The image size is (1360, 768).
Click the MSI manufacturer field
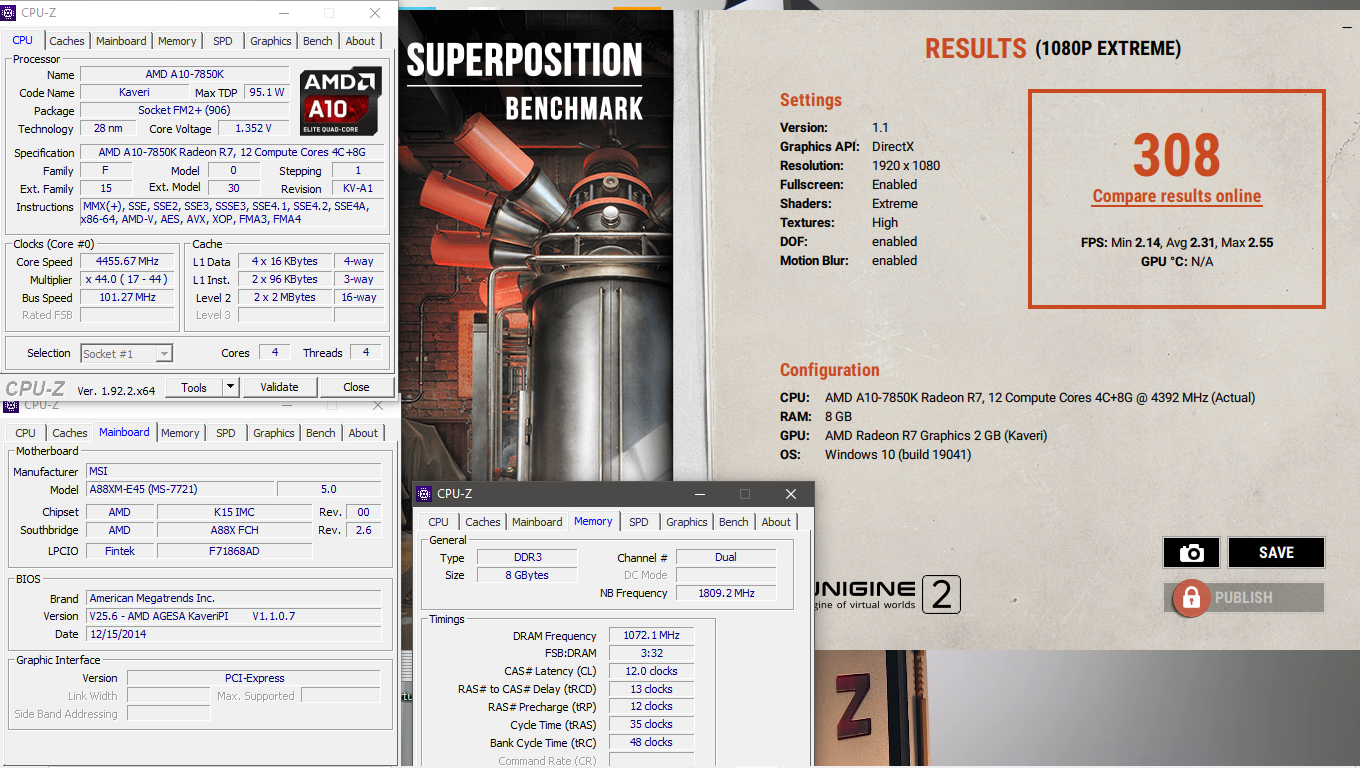point(234,472)
